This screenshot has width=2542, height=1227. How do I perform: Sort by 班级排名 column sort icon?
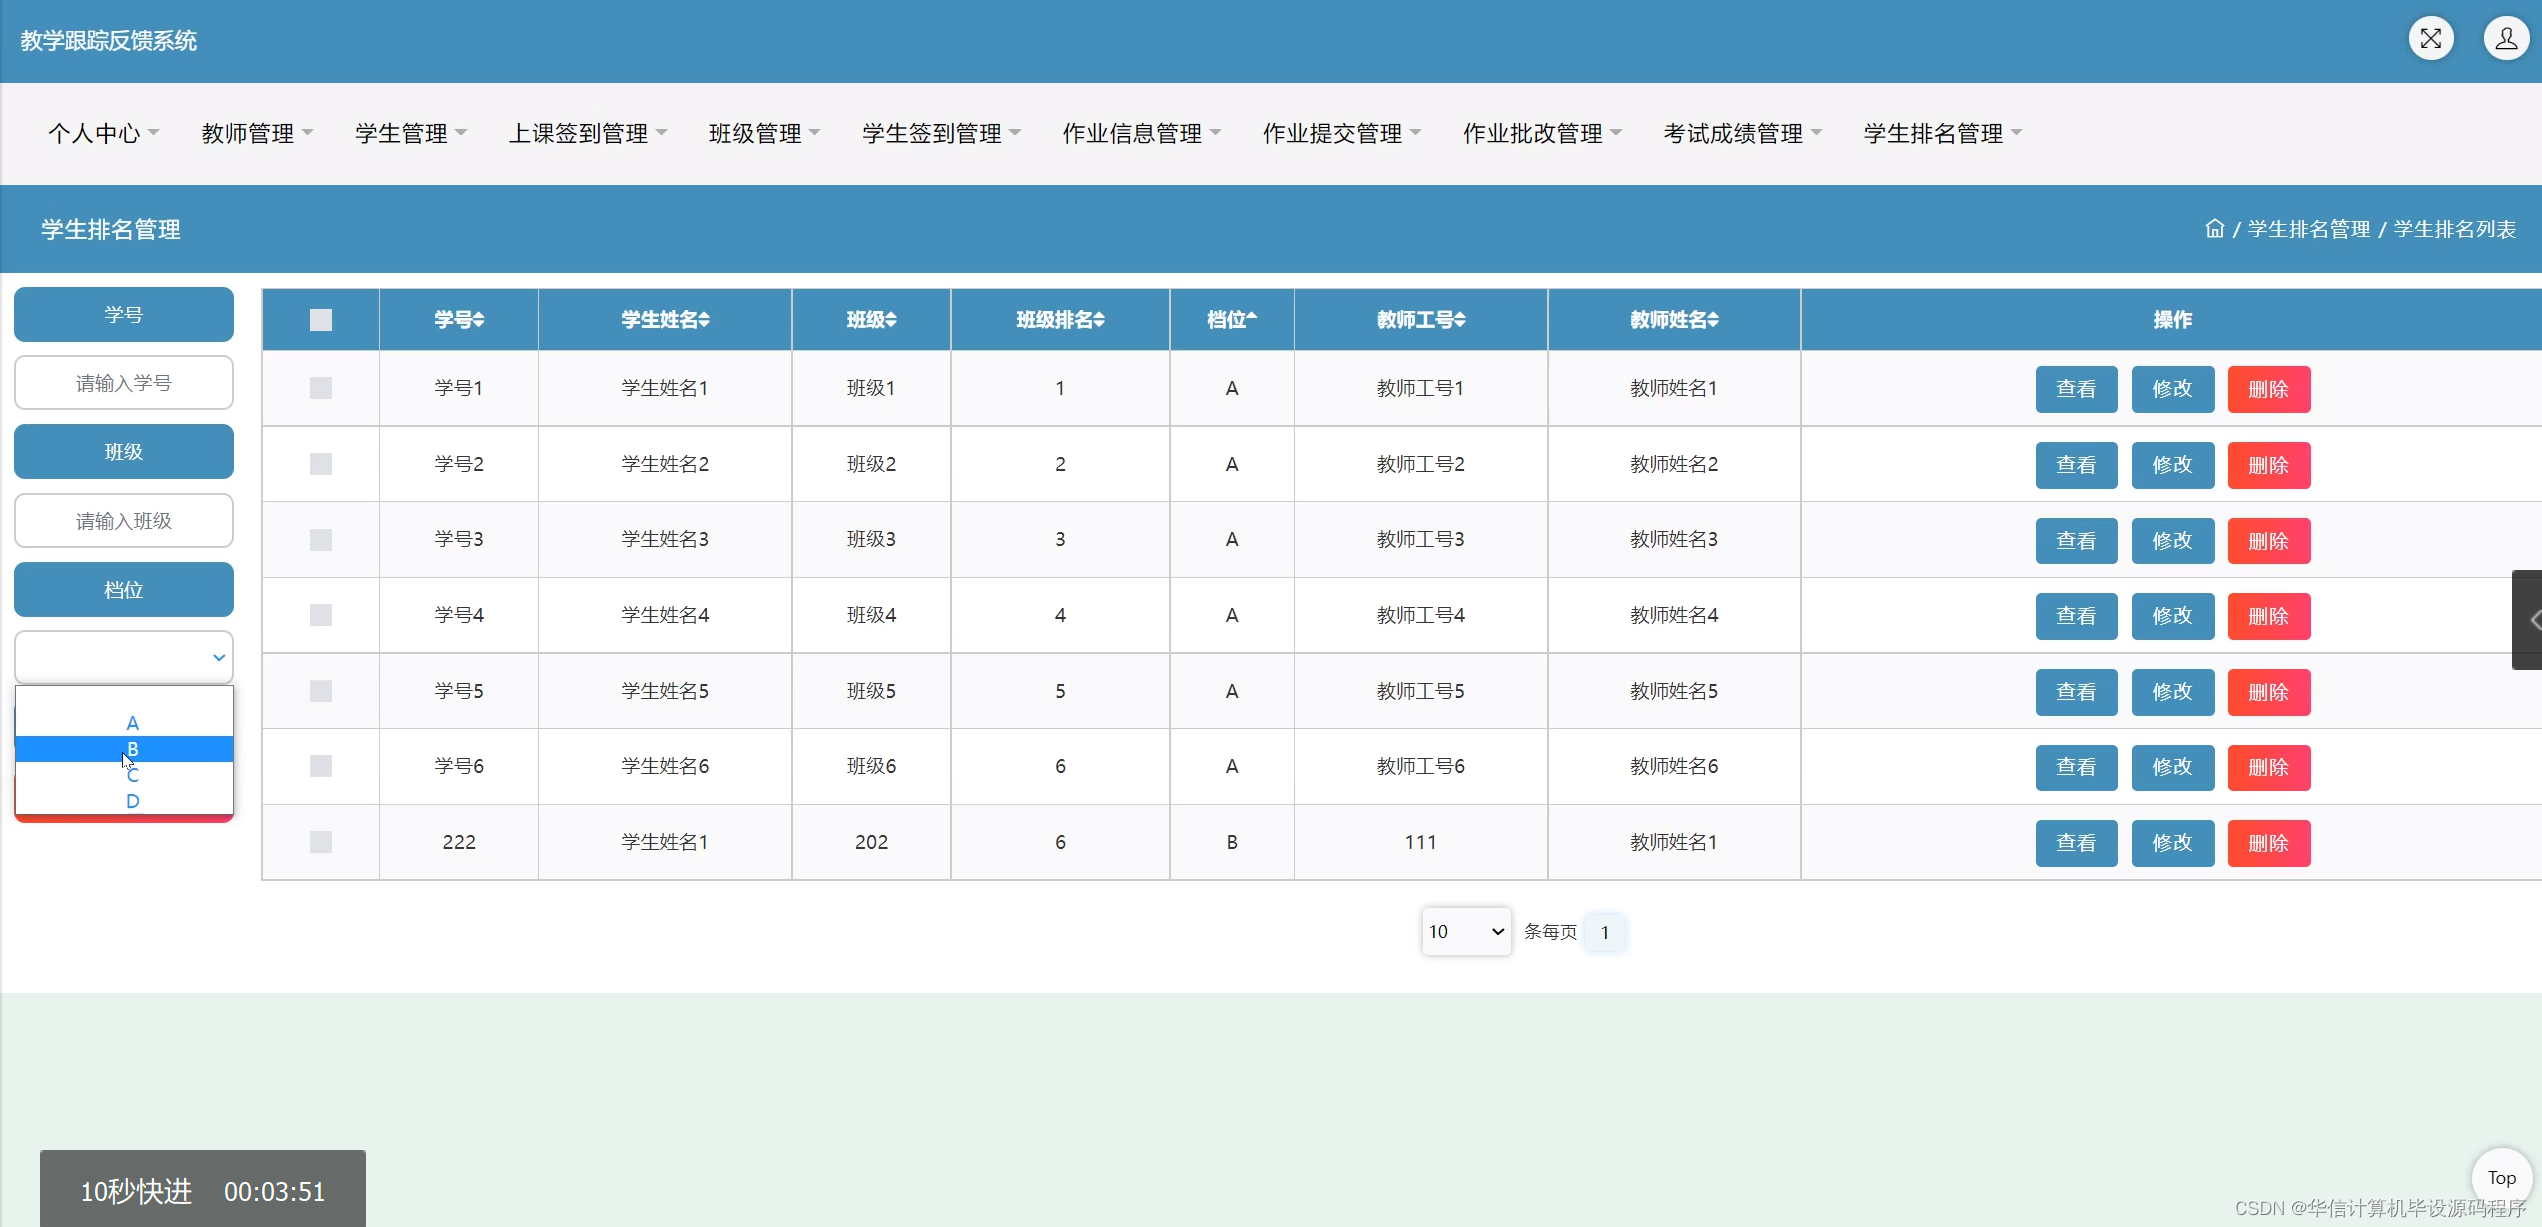[x=1099, y=320]
